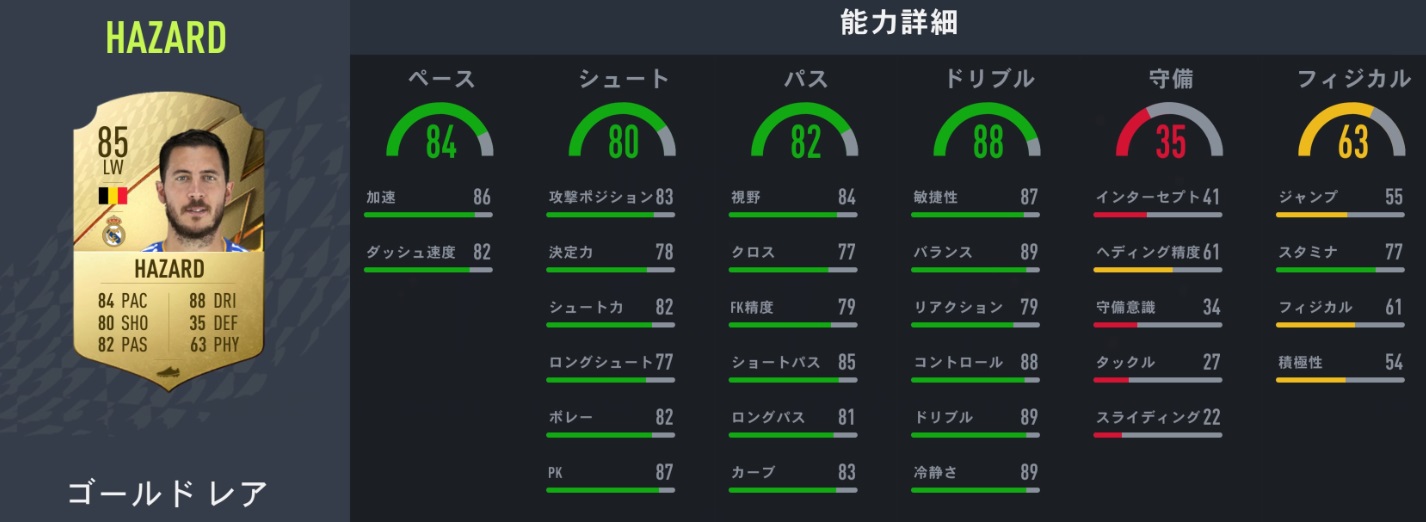
Task: Select the ジャンプ 55 stat row
Action: (x=1340, y=198)
